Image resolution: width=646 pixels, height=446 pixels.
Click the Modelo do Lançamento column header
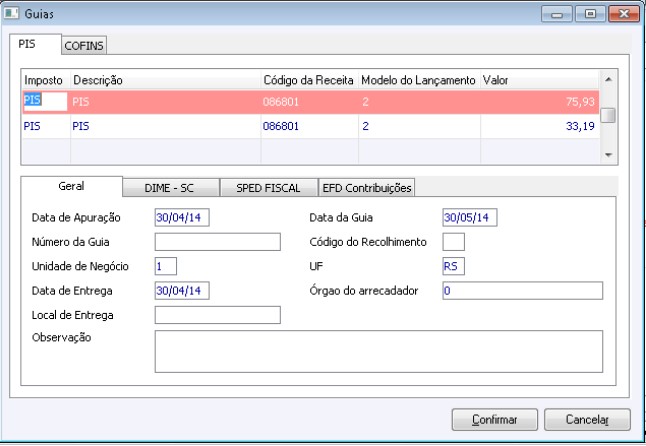tap(418, 80)
